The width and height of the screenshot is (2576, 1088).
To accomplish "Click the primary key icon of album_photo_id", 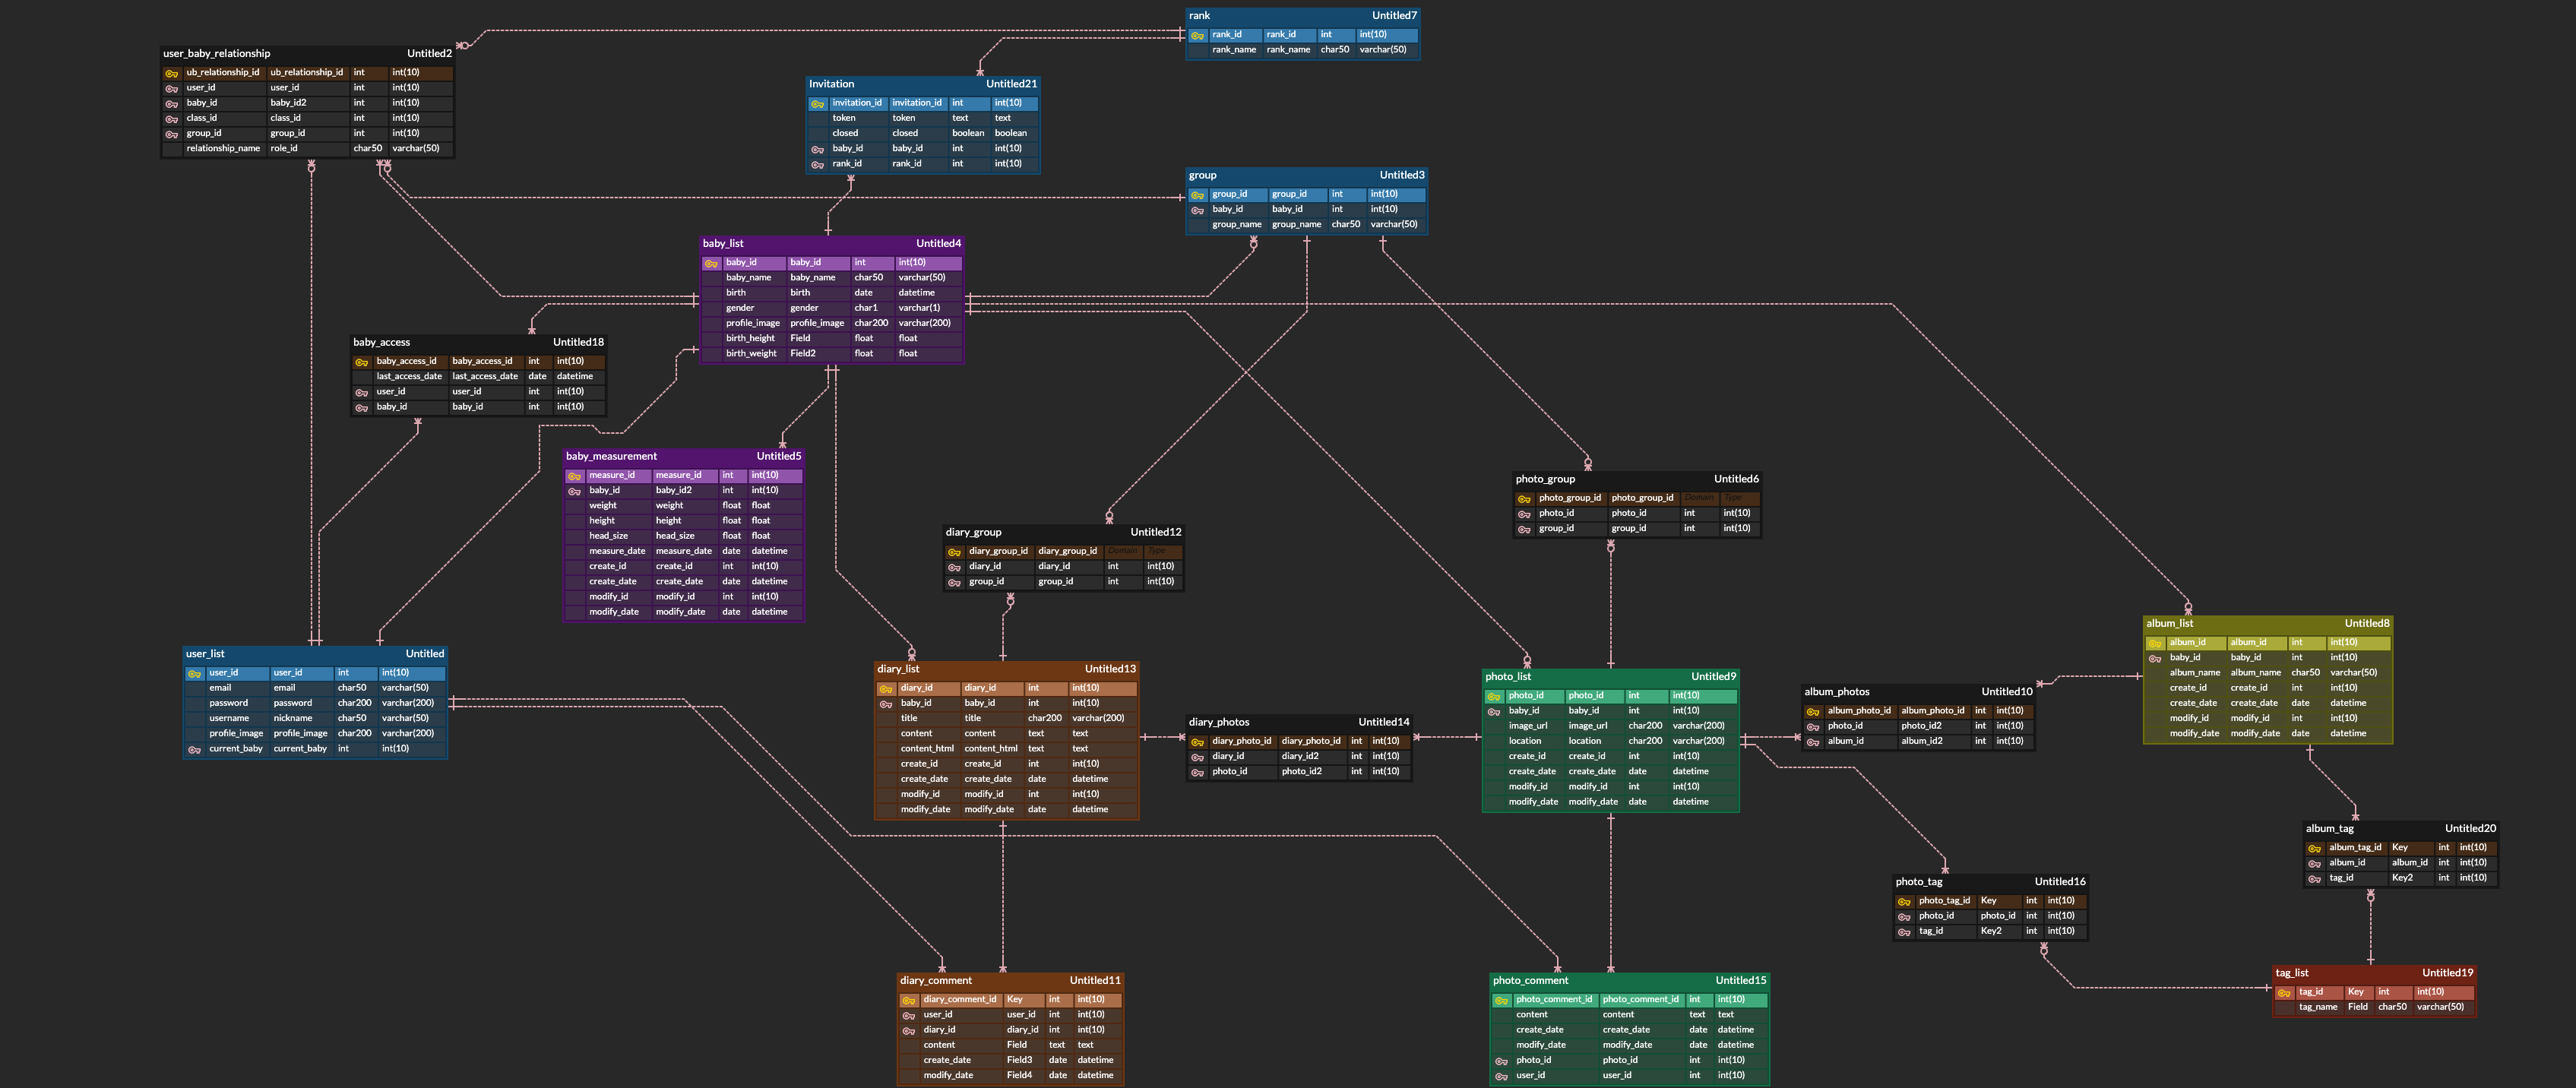I will (1813, 712).
